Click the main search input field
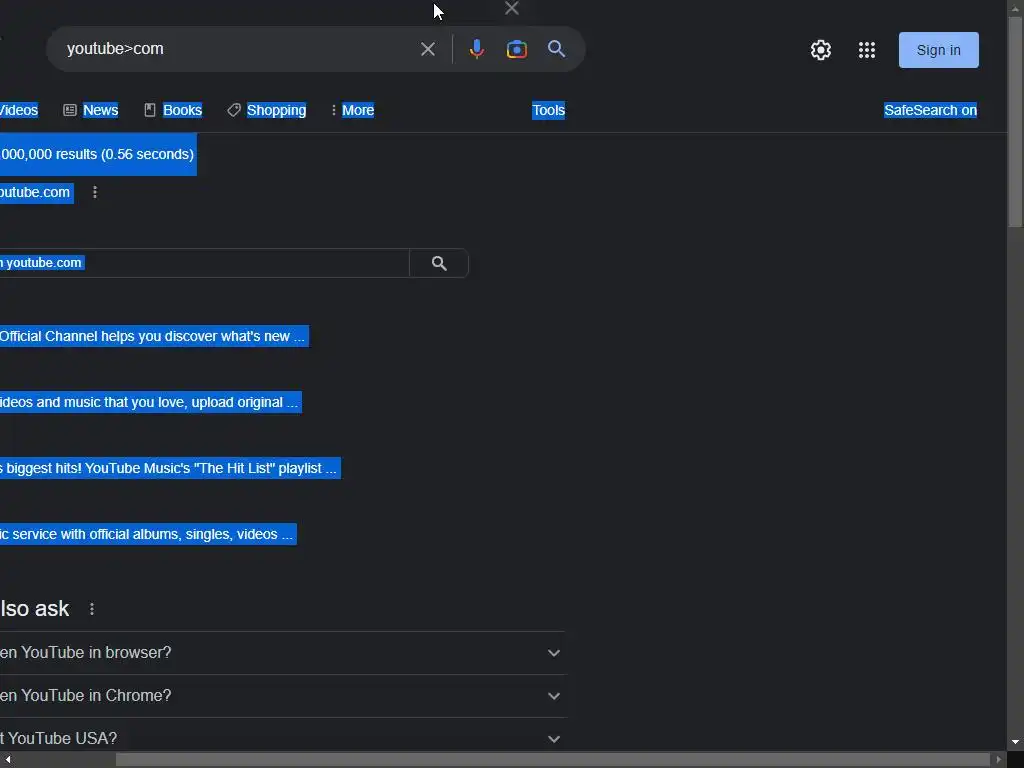 [x=238, y=49]
